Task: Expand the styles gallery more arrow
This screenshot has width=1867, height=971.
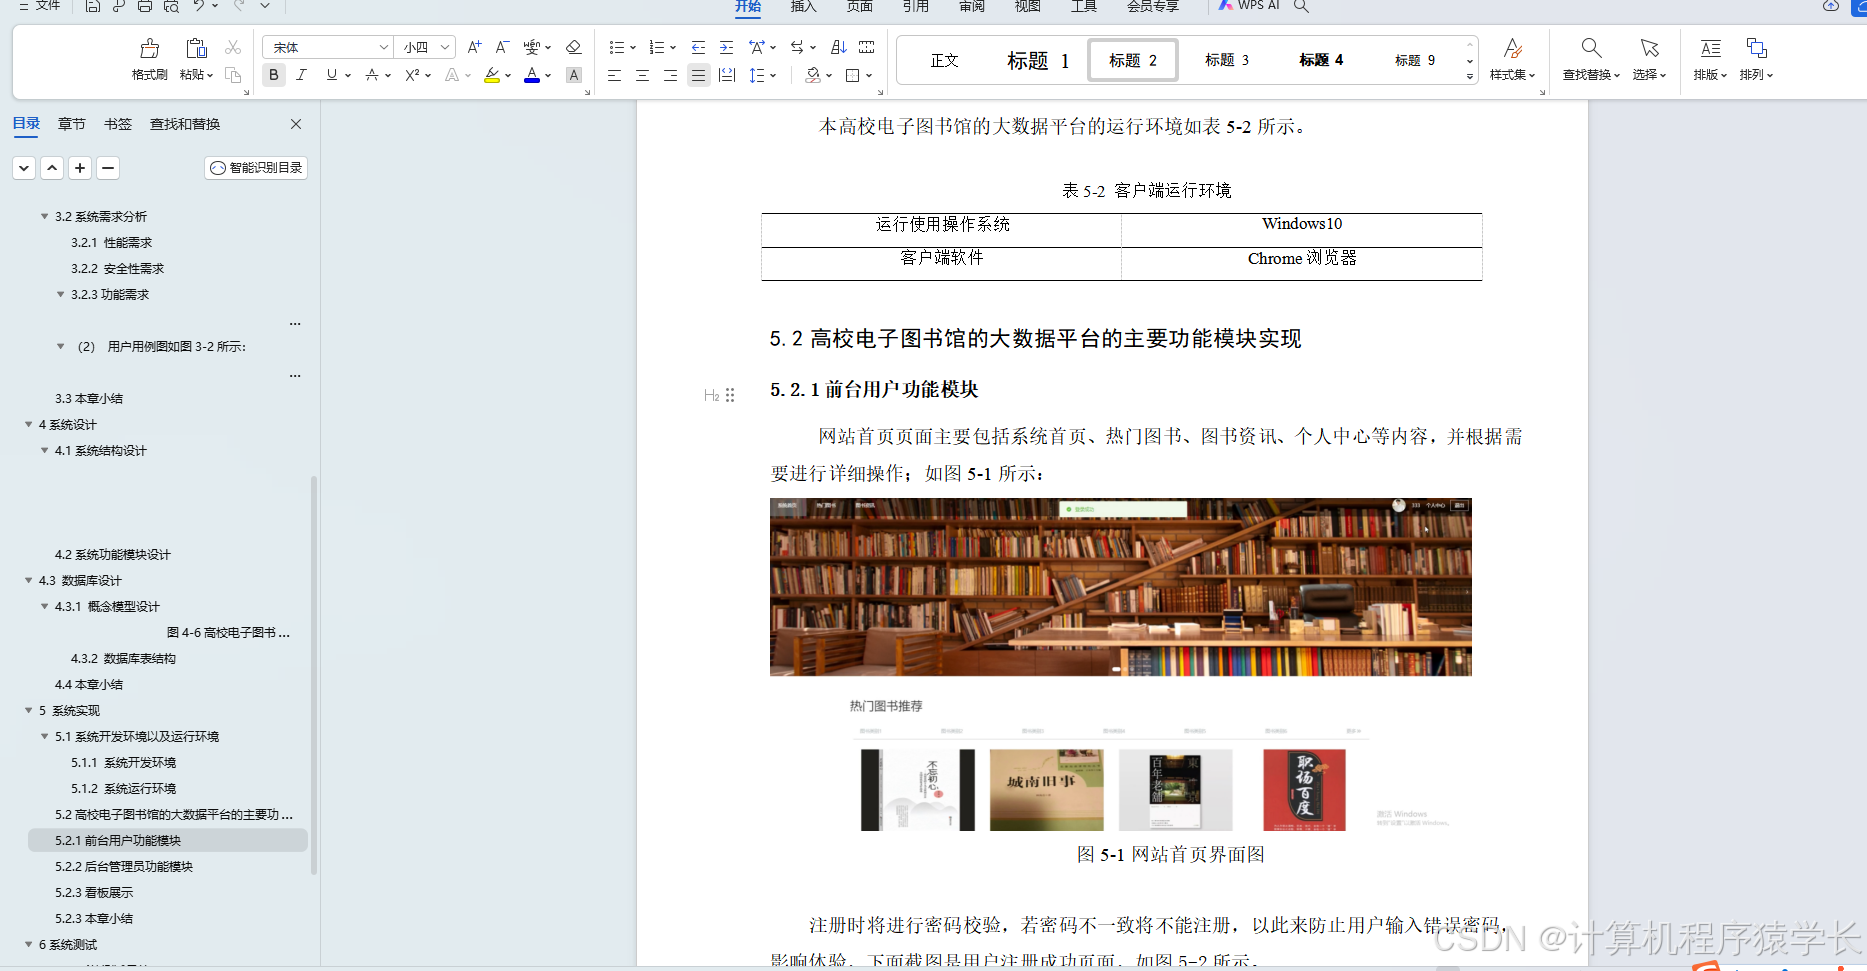Action: click(x=1470, y=76)
